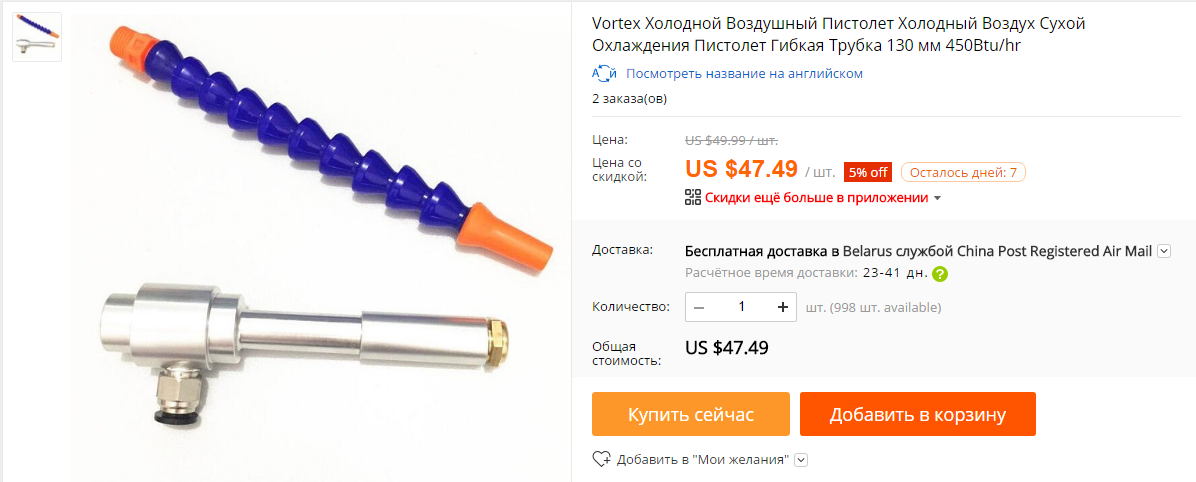Open the green question mark delivery help
Image resolution: width=1196 pixels, height=482 pixels.
click(x=940, y=274)
